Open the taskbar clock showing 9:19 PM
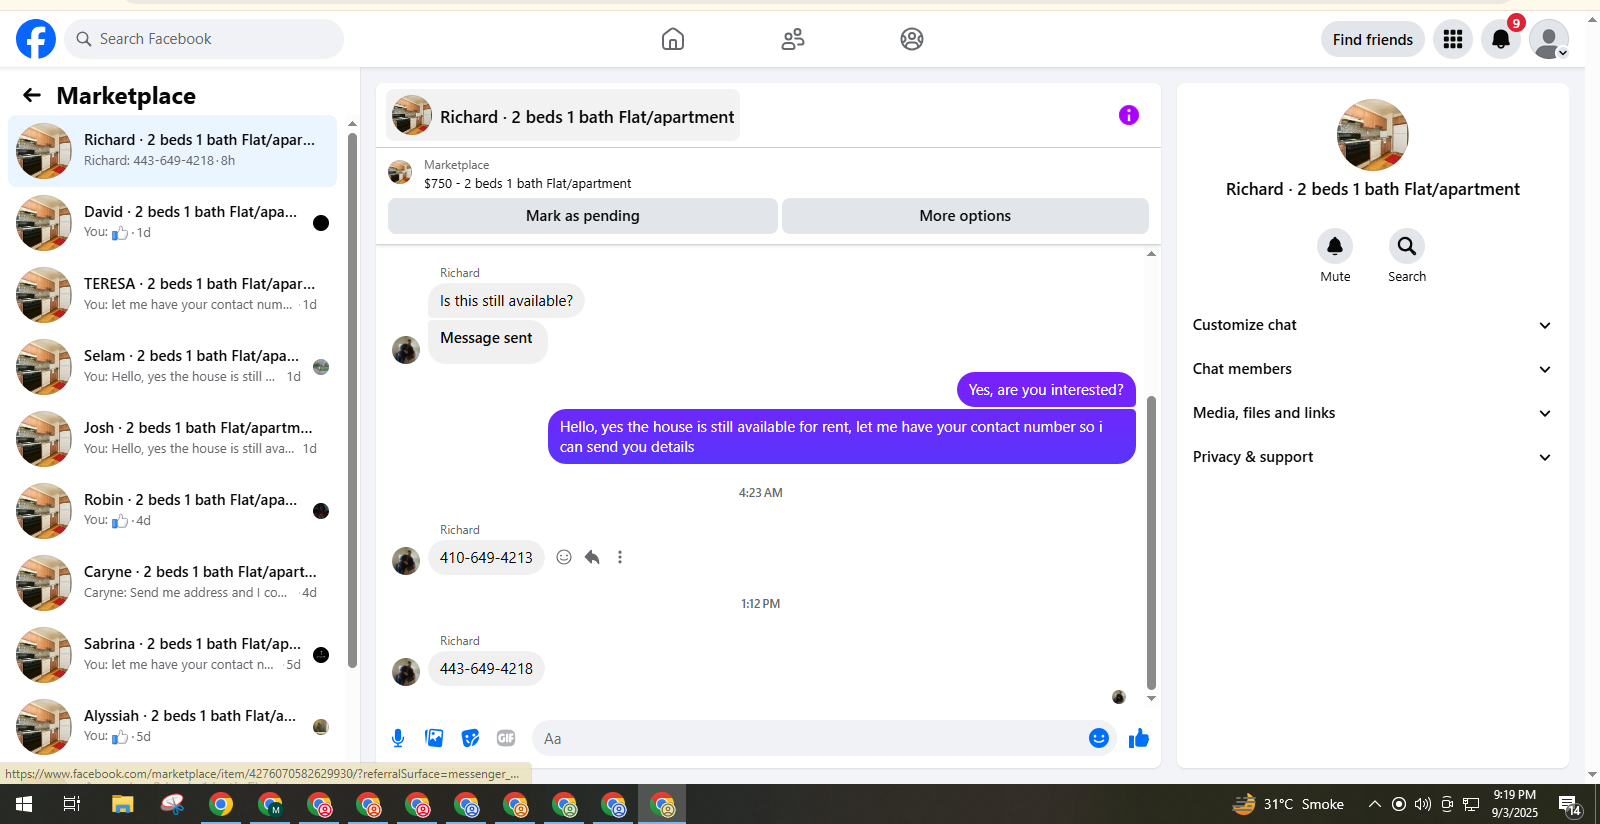Viewport: 1600px width, 824px height. (x=1515, y=804)
